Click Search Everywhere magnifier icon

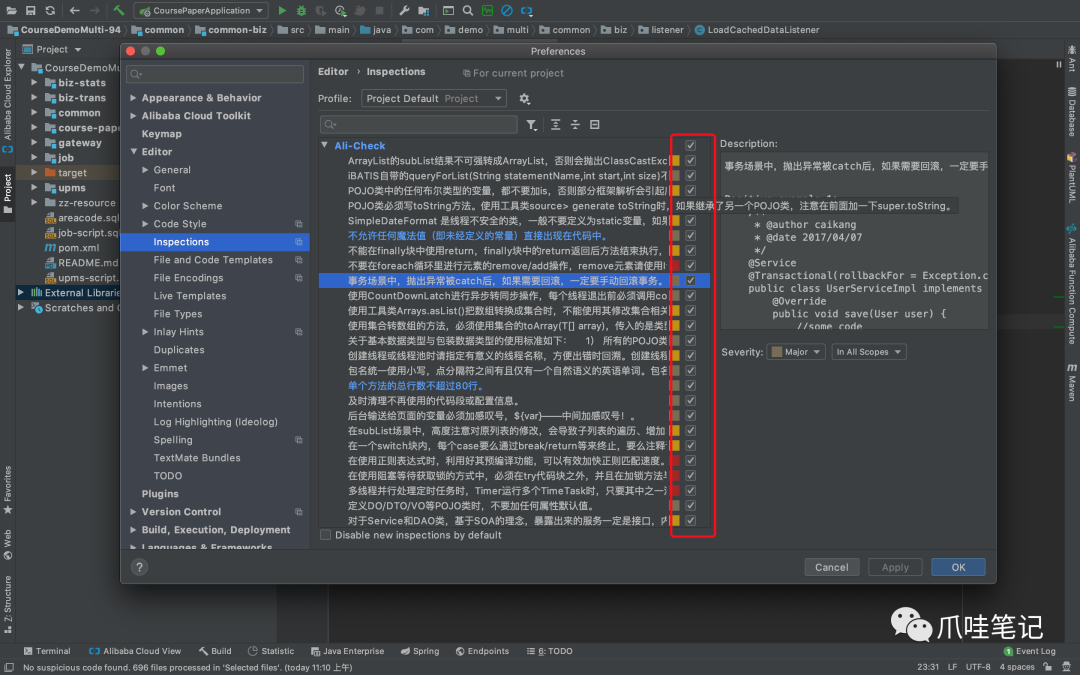tap(468, 10)
